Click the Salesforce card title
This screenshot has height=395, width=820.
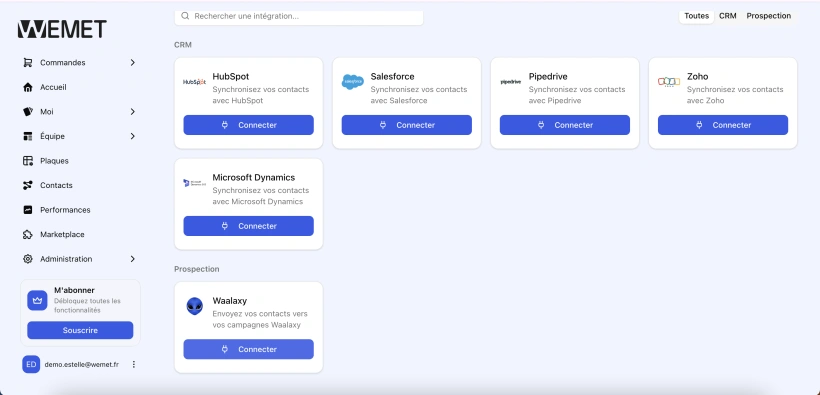pos(392,76)
